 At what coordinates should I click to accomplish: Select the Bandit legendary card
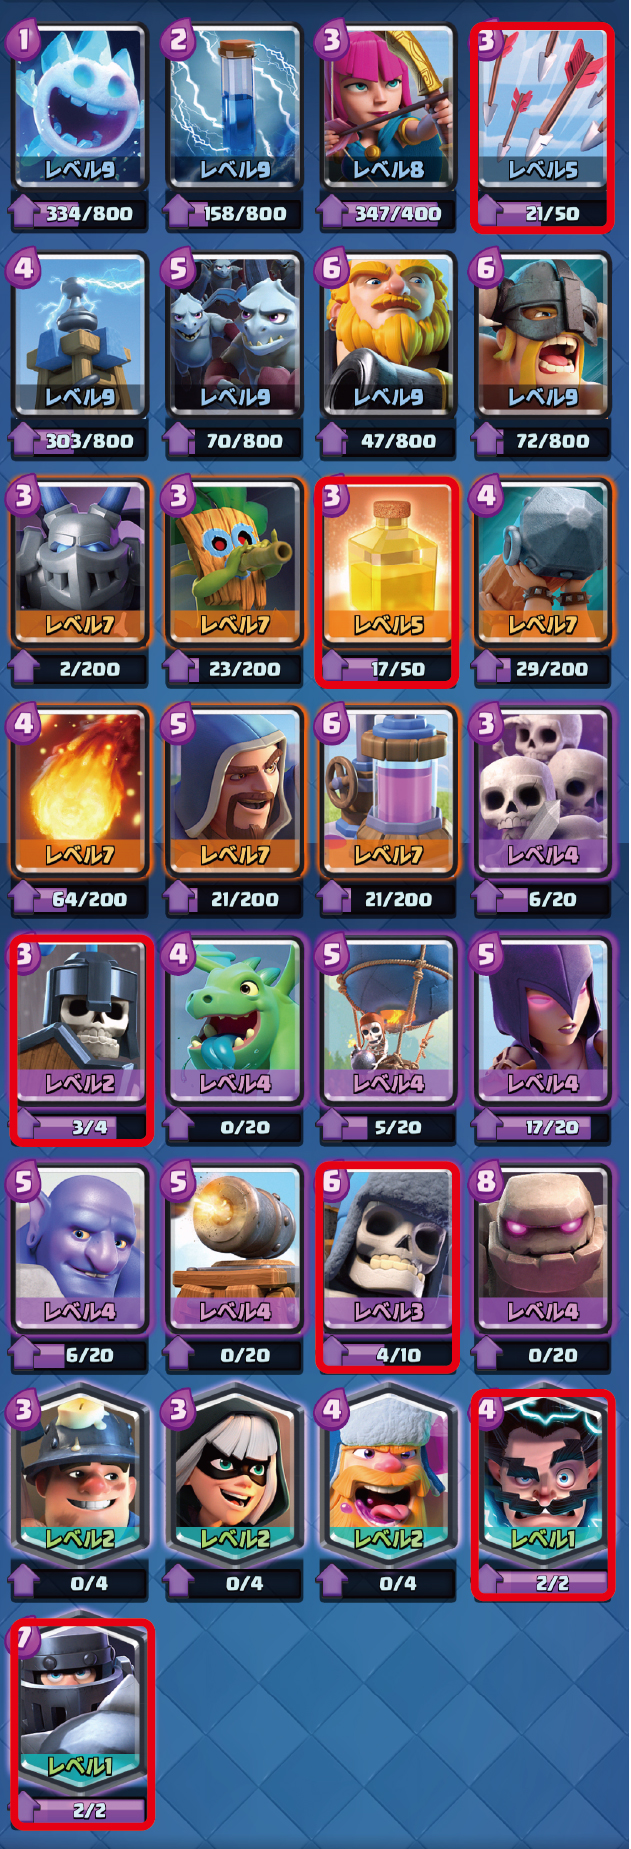point(234,1476)
